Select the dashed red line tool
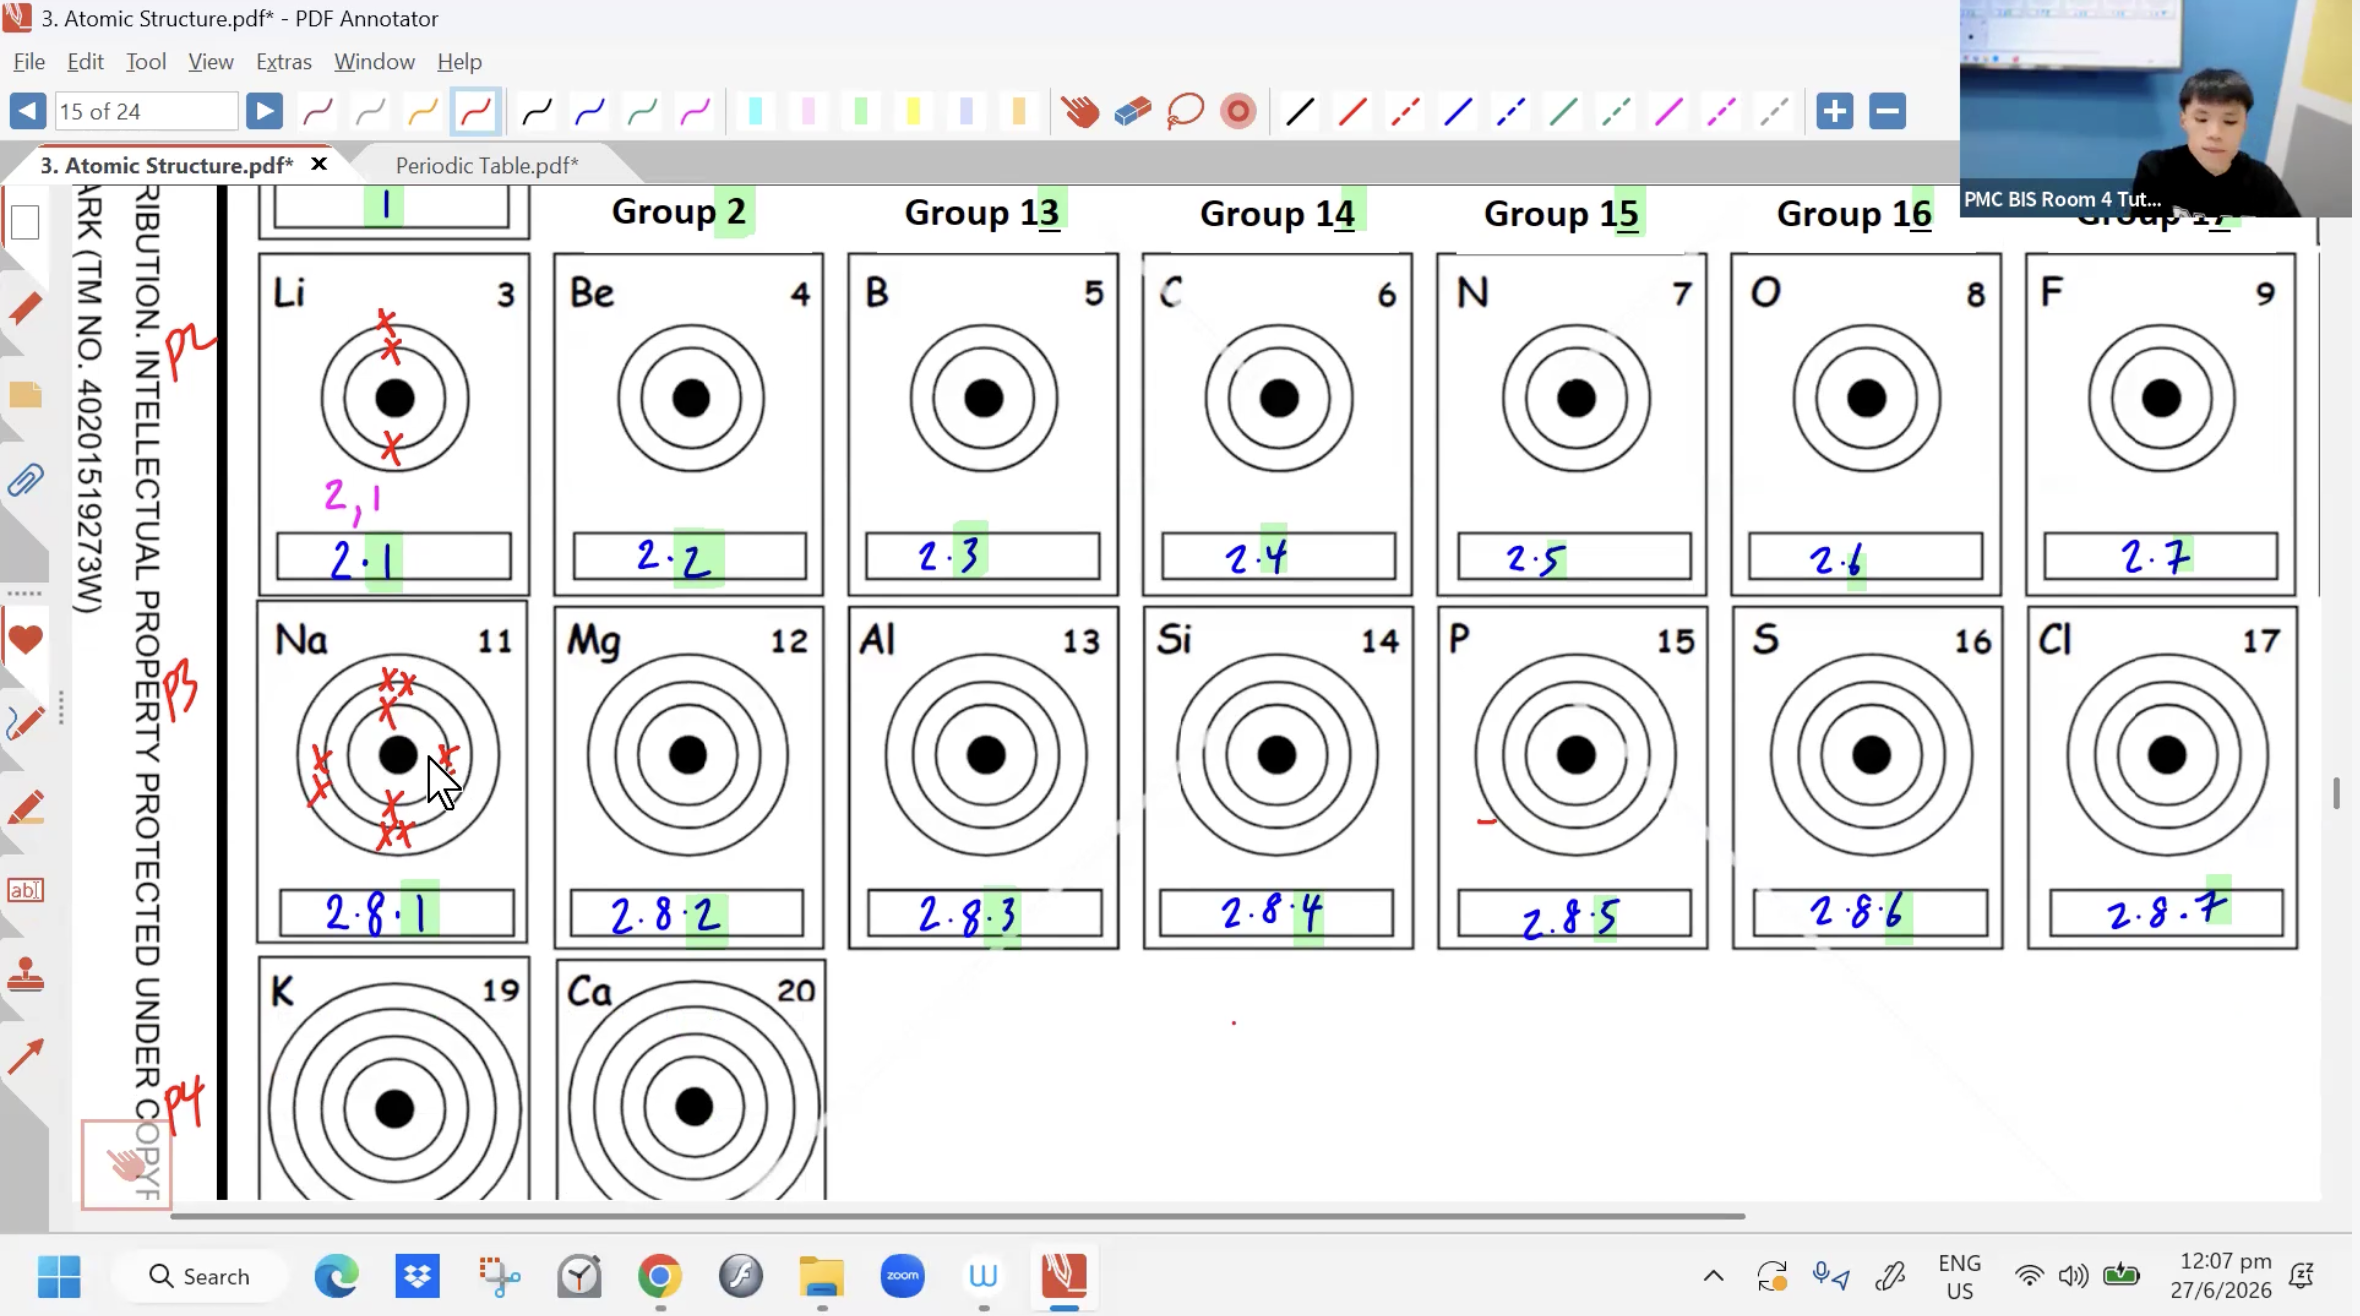The image size is (2360, 1316). [x=1405, y=111]
